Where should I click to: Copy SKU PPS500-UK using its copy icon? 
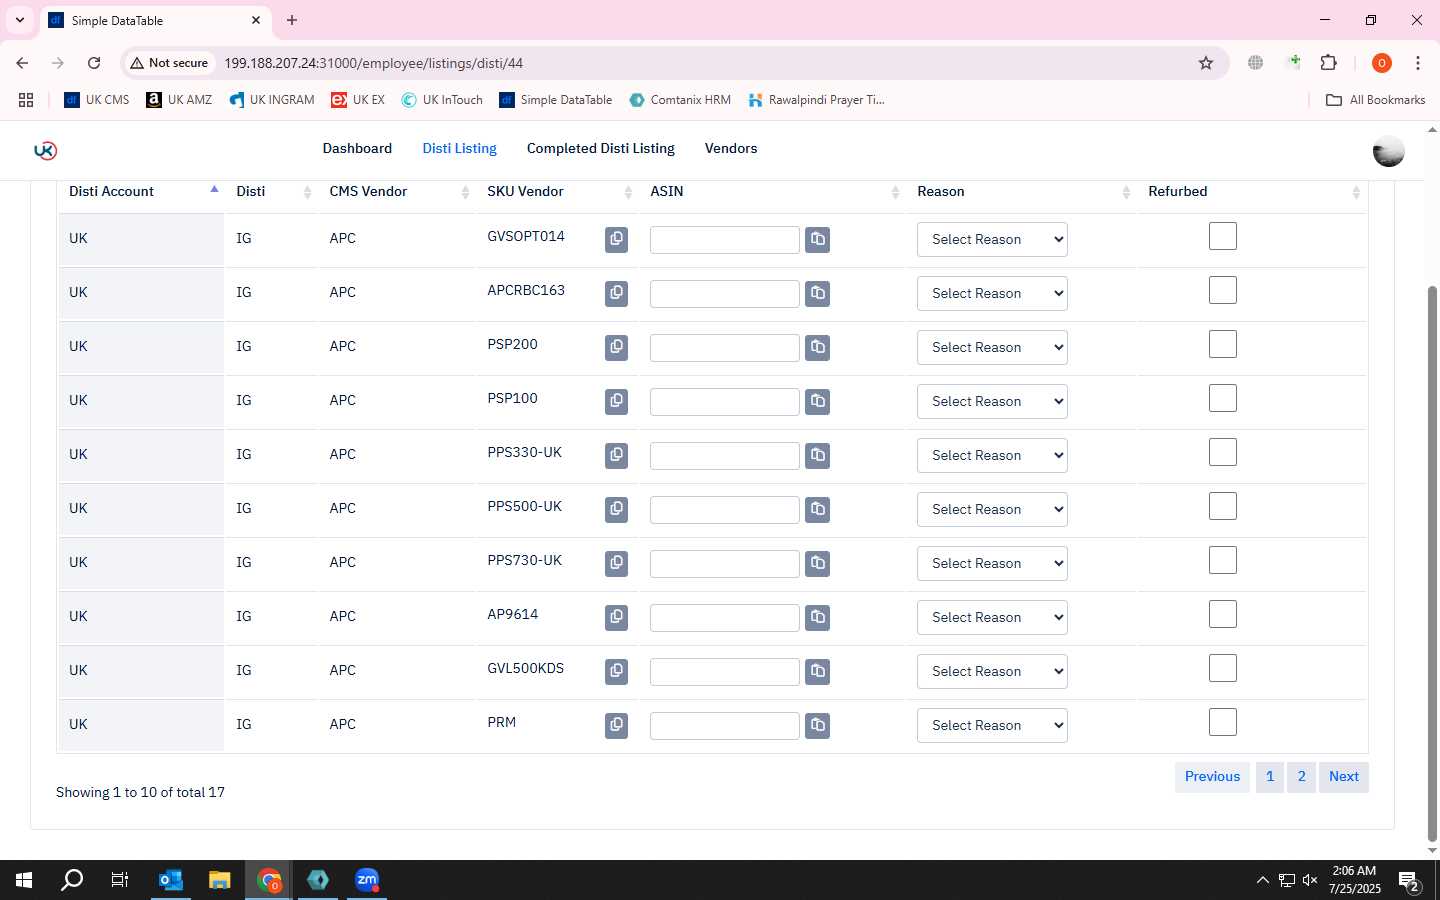coord(617,509)
